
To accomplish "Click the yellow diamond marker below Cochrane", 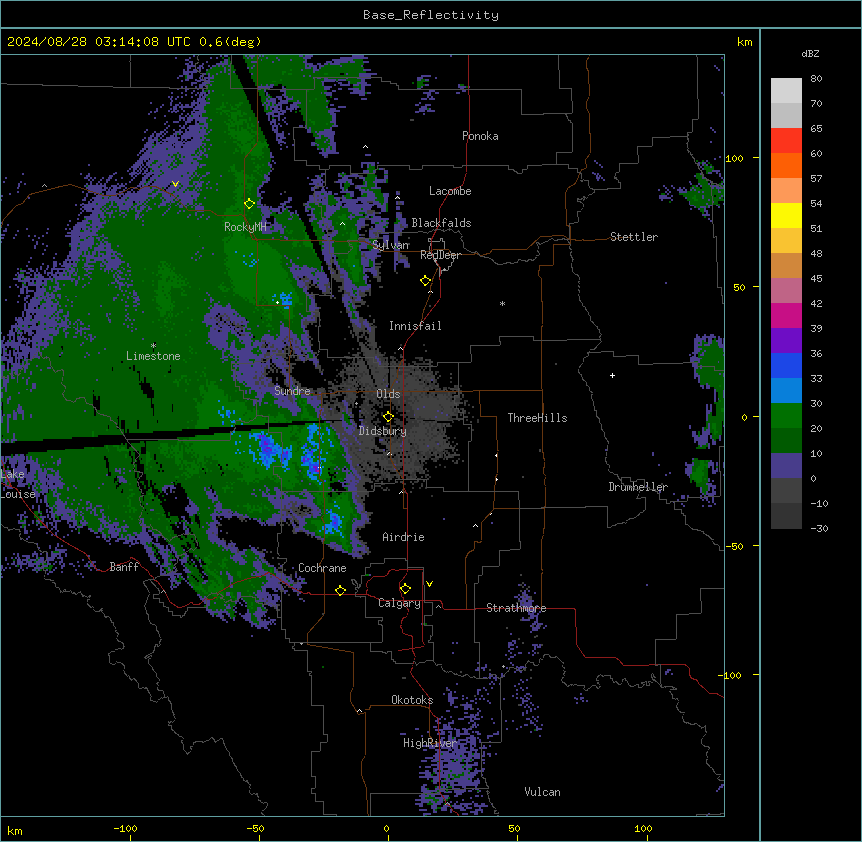I will tap(340, 590).
